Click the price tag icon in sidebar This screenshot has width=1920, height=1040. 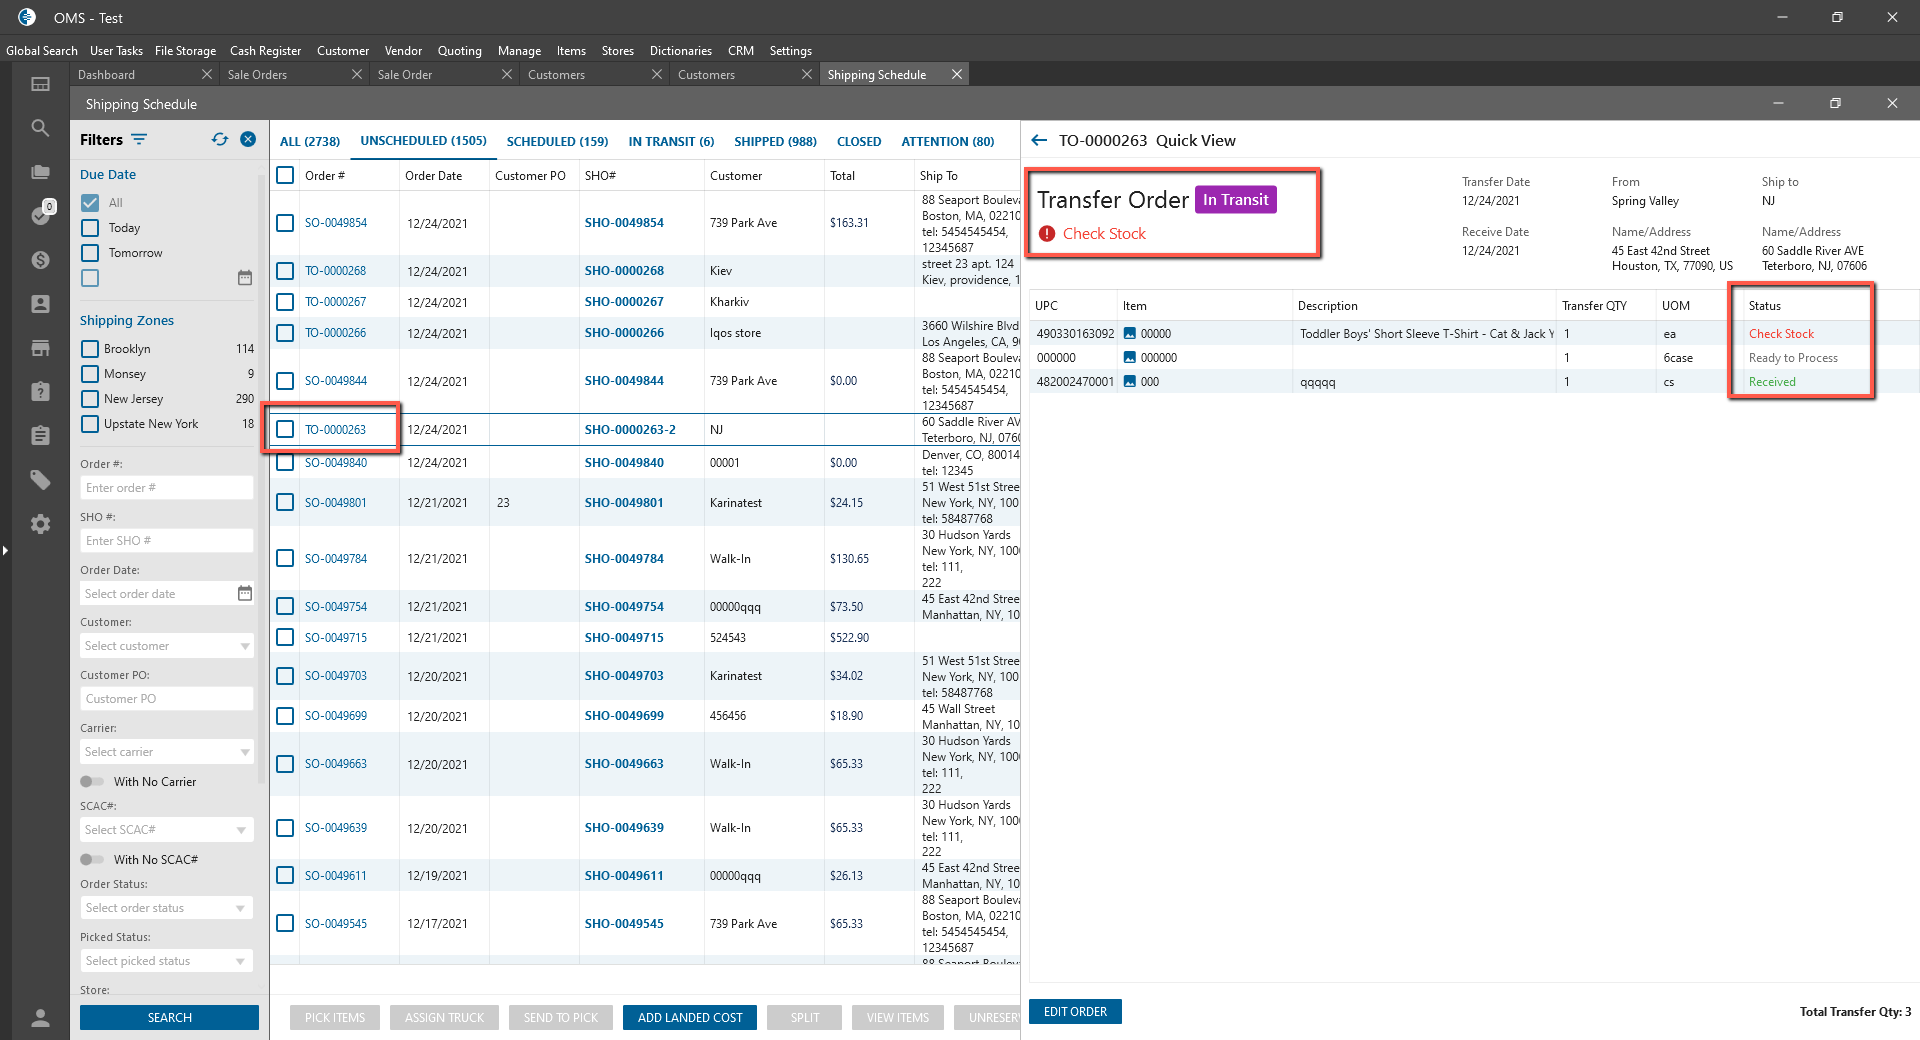coord(40,480)
